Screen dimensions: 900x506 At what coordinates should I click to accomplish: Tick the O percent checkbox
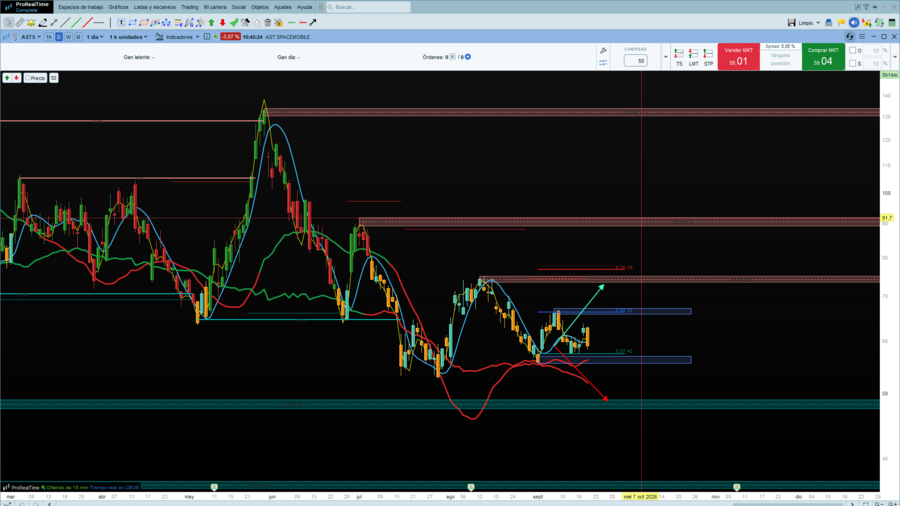click(x=853, y=50)
